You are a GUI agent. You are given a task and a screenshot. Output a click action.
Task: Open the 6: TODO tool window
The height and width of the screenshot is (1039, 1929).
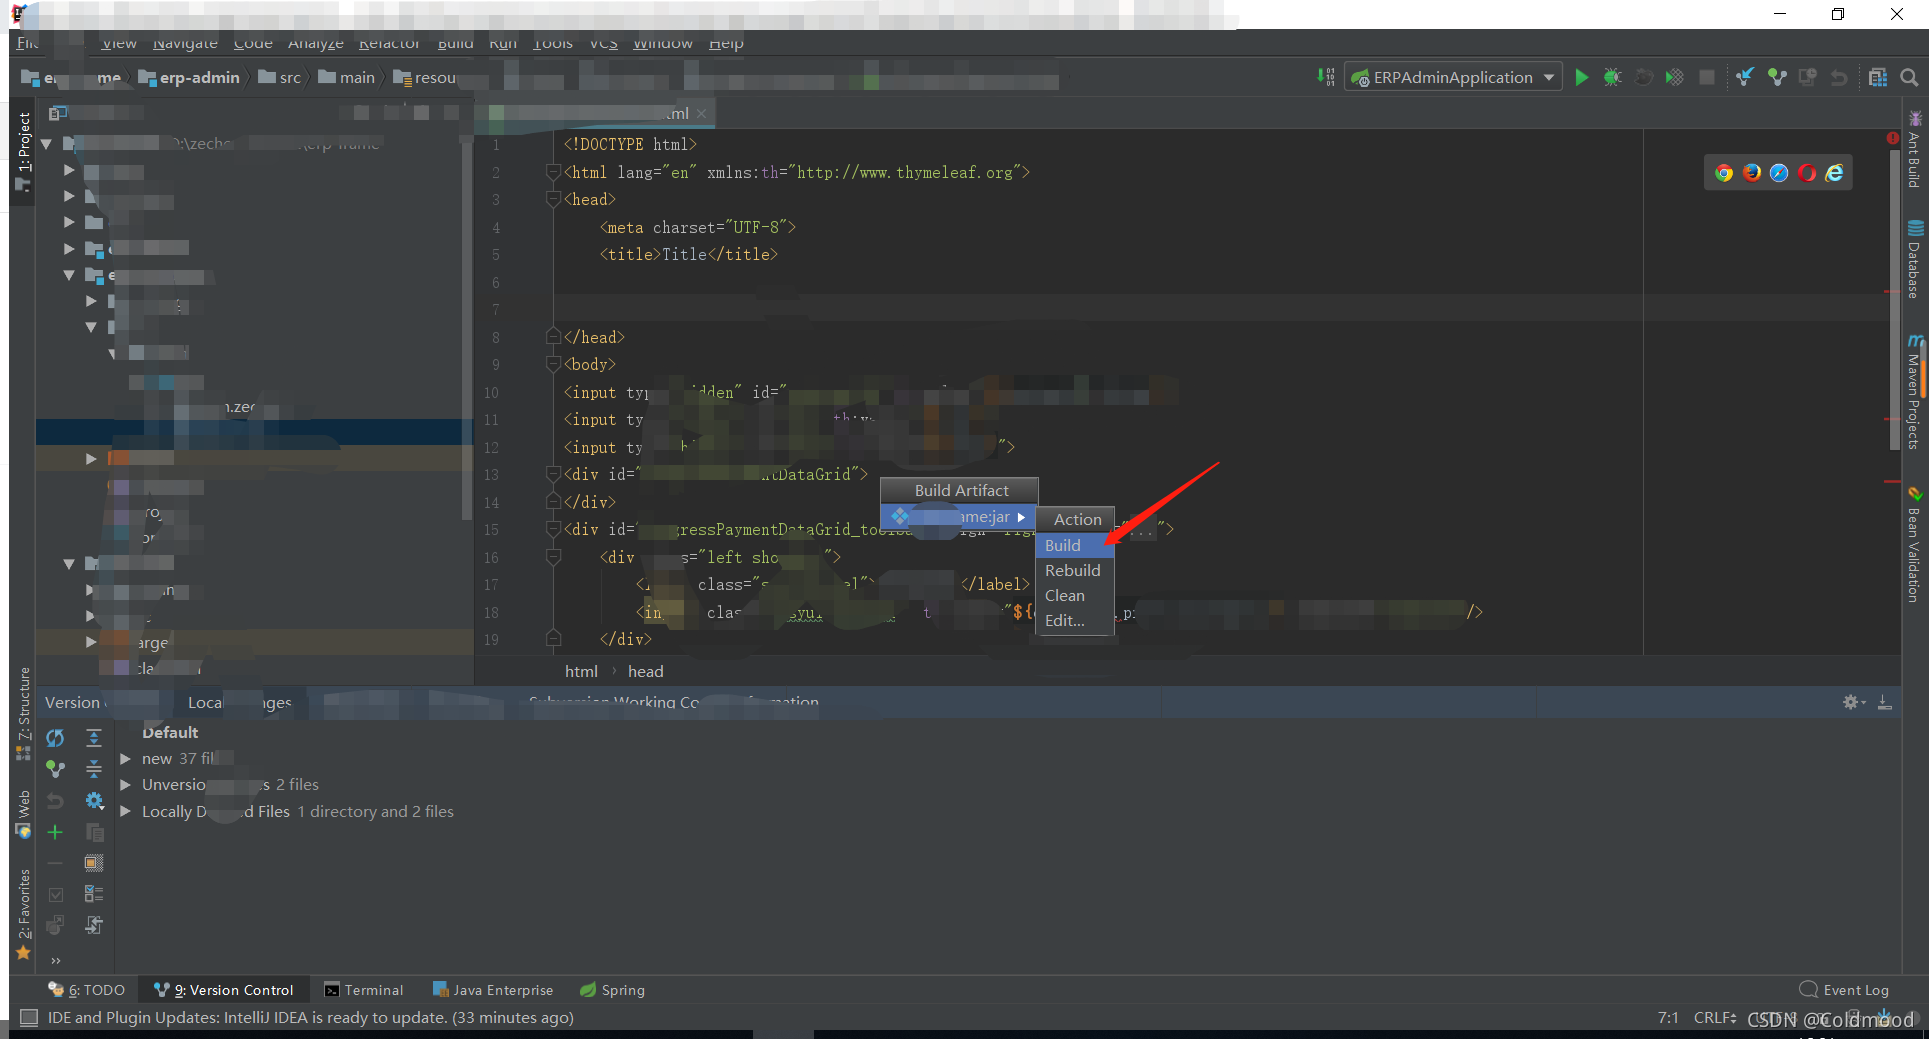87,990
